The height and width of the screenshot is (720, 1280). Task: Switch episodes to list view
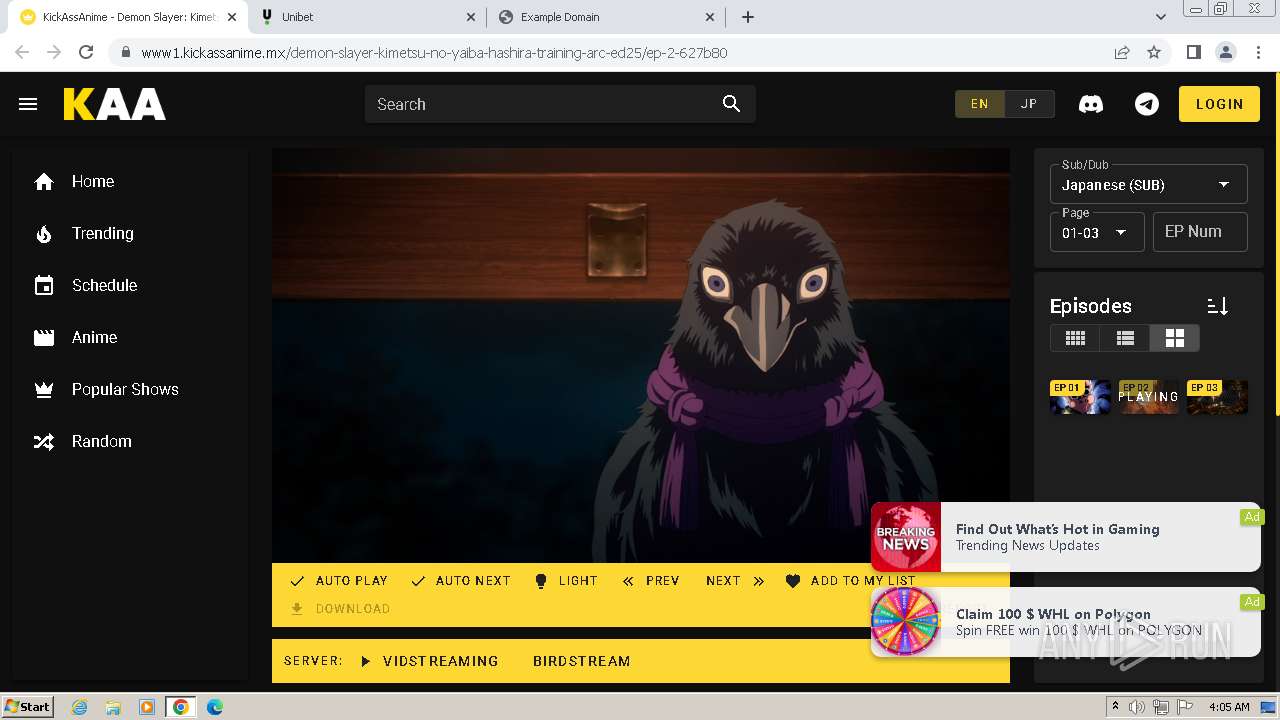click(x=1125, y=338)
